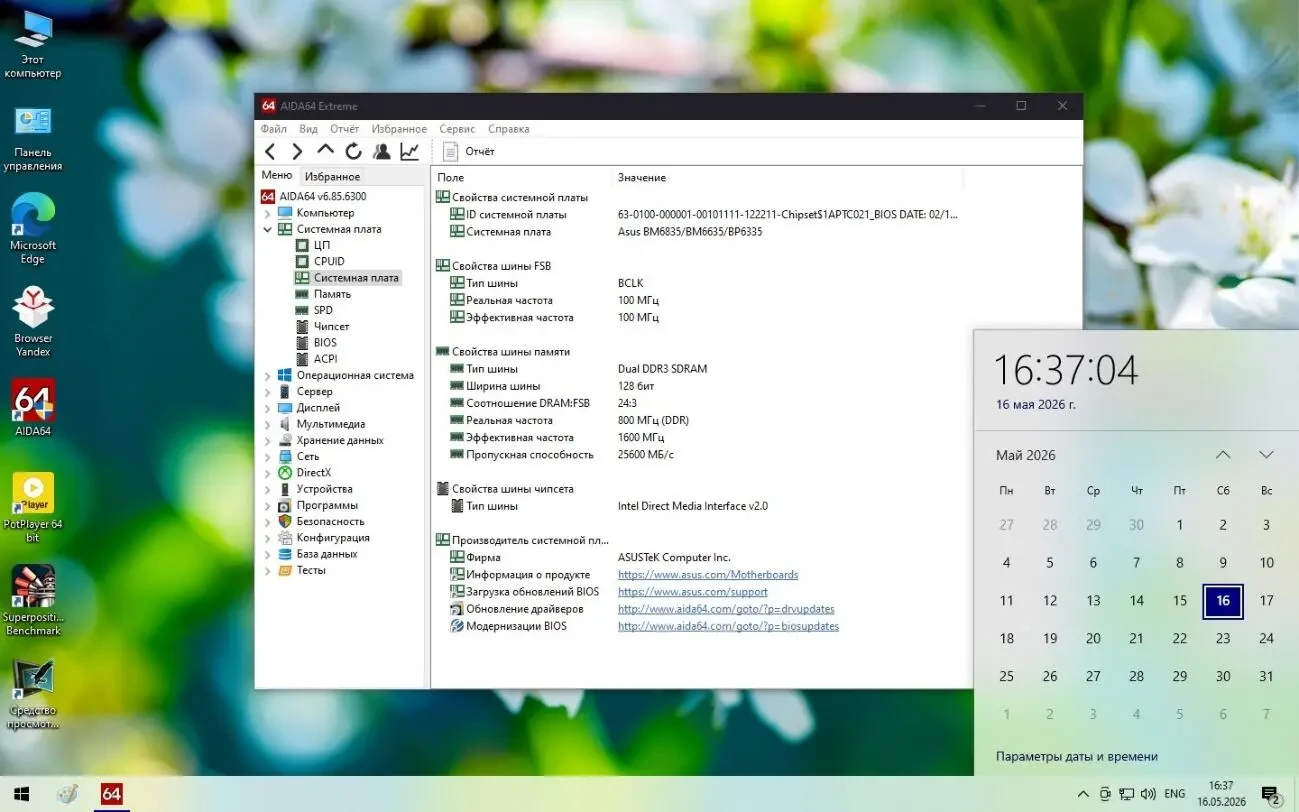Select Superposition Benchmark desktop shortcut

tap(33, 601)
